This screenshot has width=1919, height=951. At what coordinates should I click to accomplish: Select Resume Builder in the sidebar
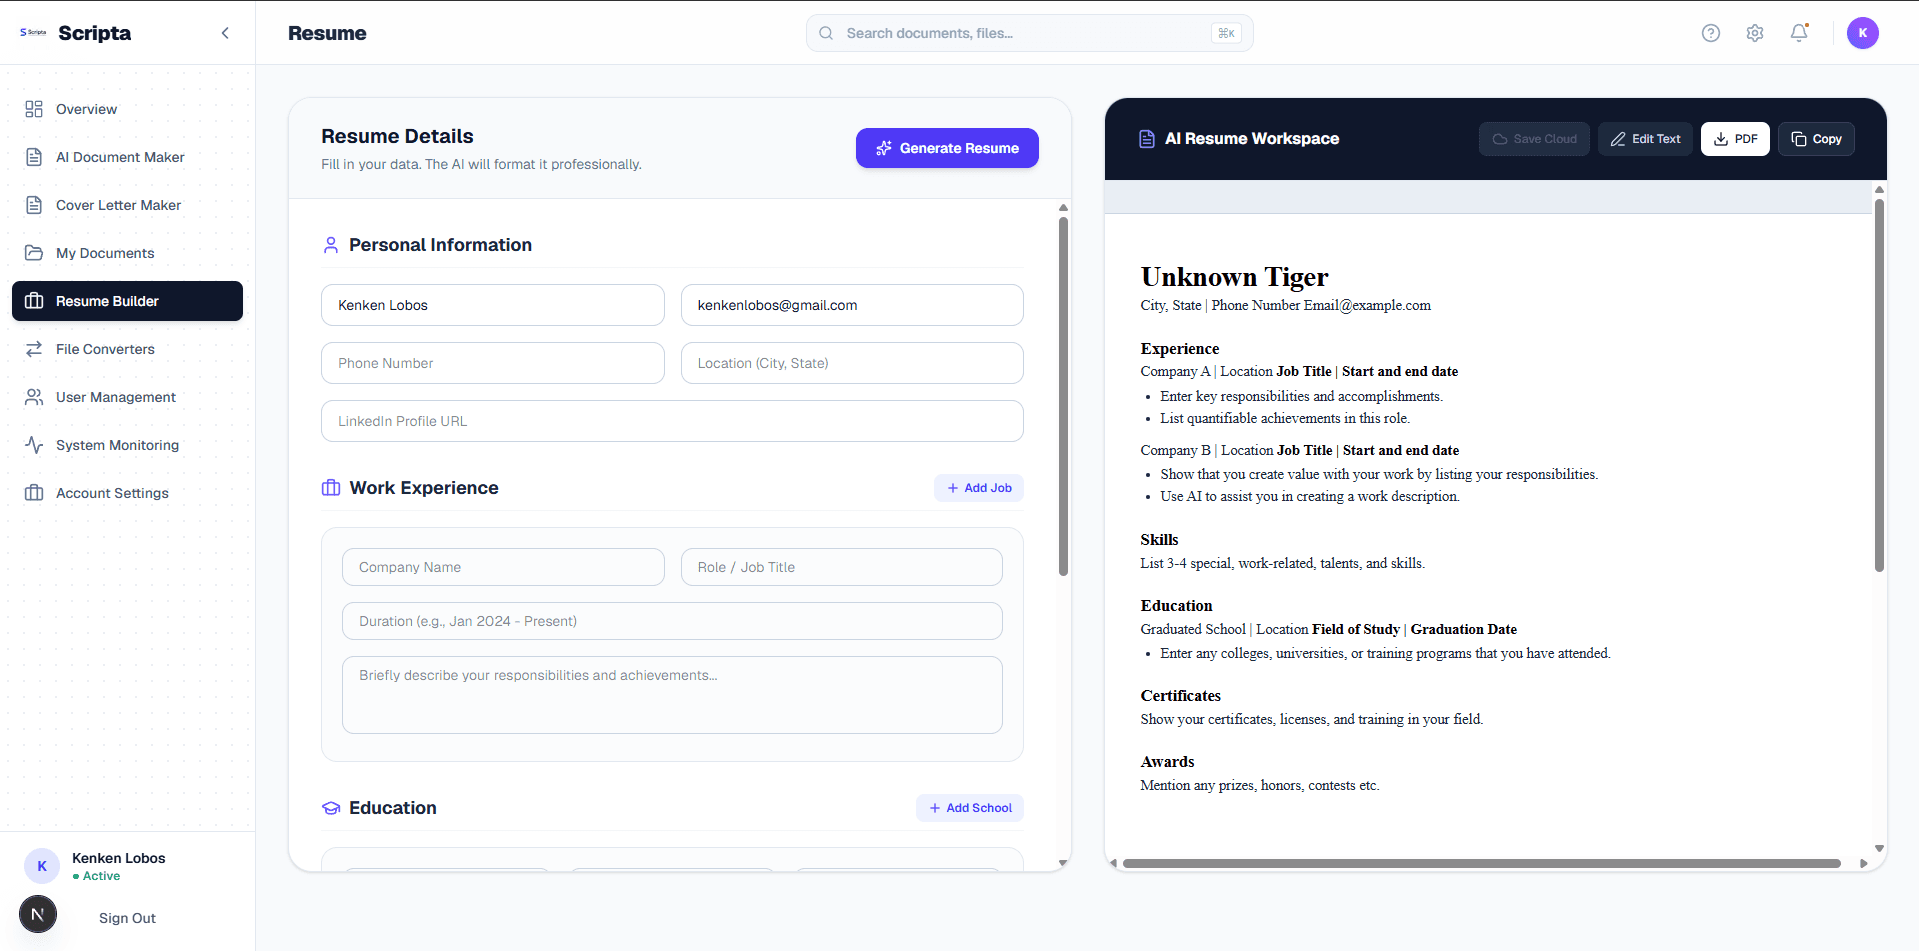[x=127, y=301]
